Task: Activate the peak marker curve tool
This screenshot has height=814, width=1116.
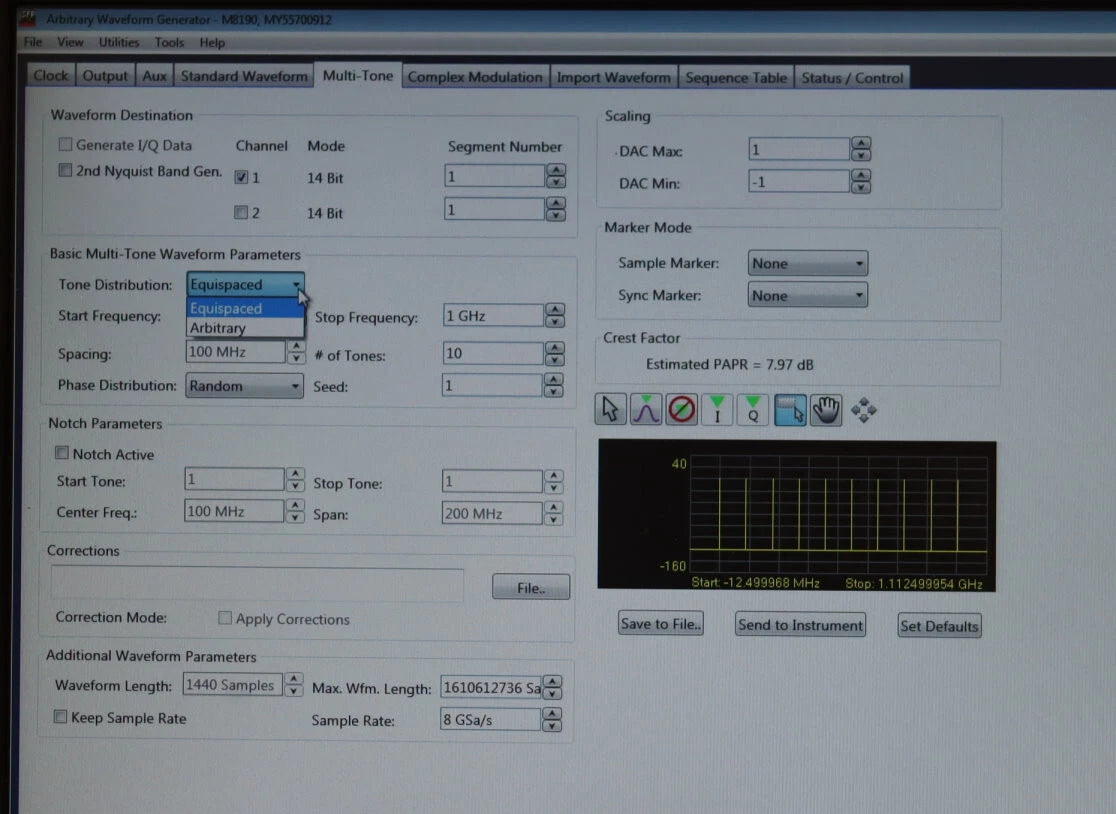Action: (646, 409)
